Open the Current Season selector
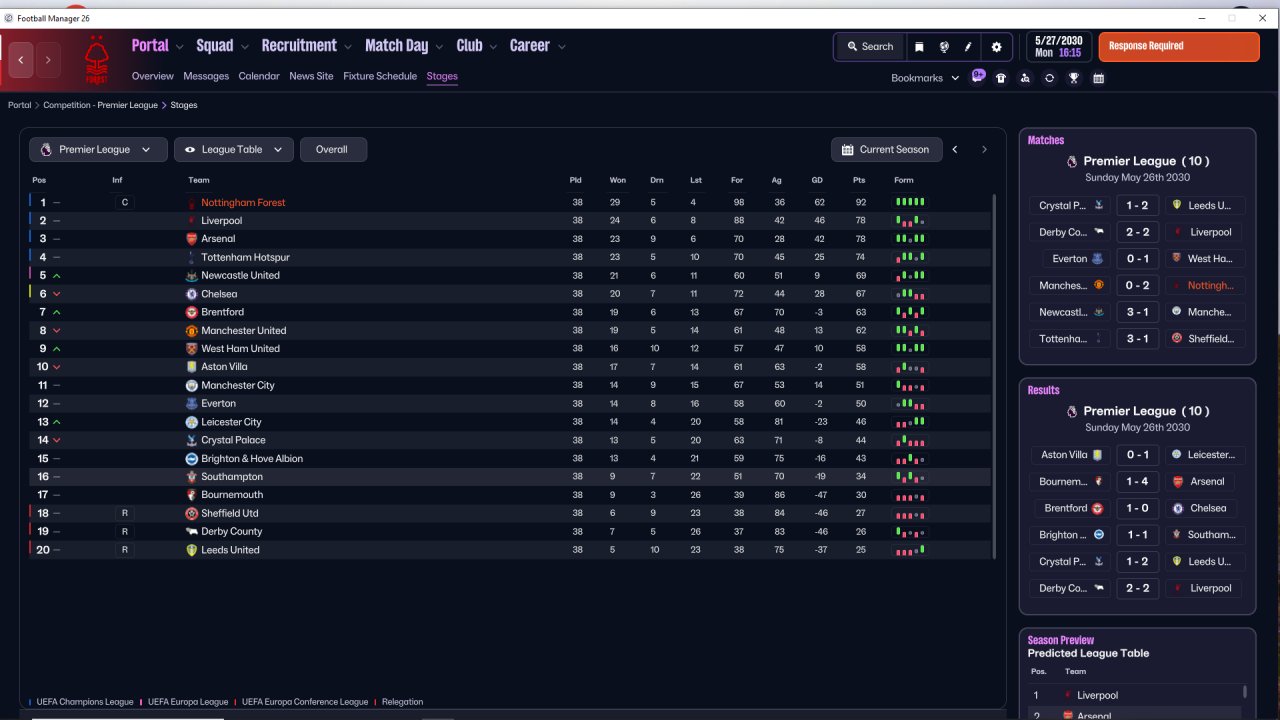Viewport: 1280px width, 720px height. (x=886, y=150)
